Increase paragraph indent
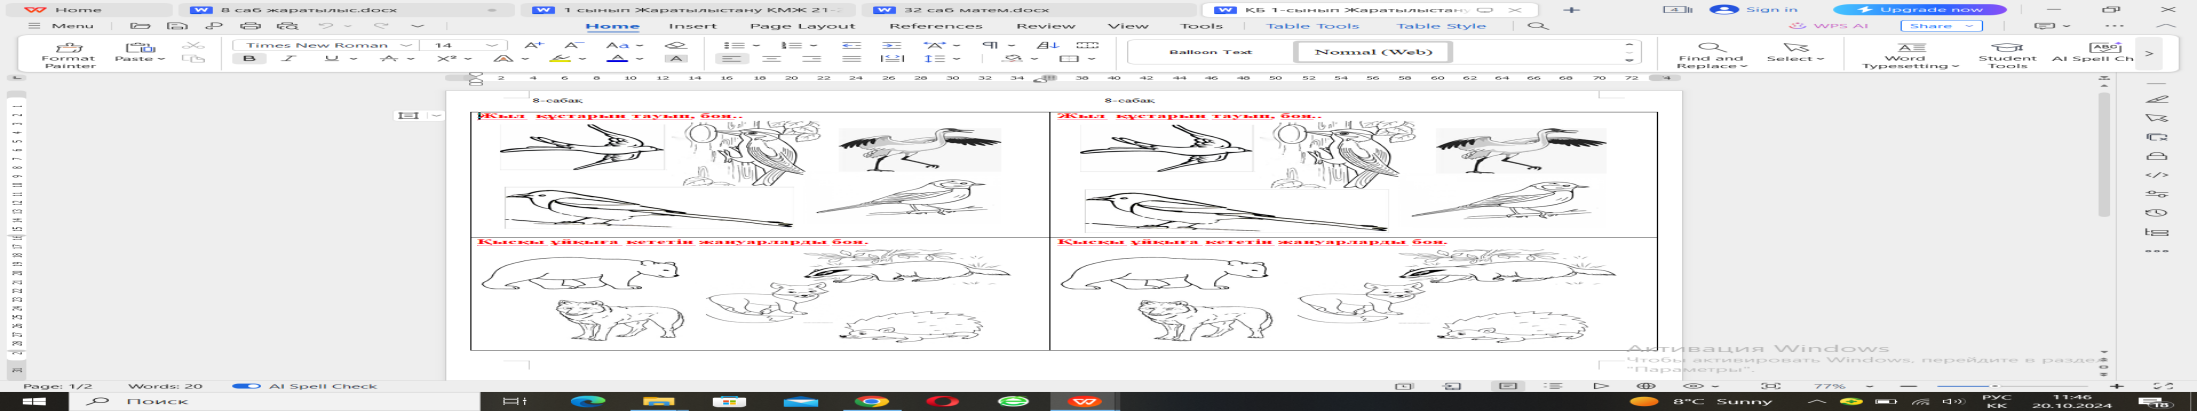2197x411 pixels. (891, 45)
